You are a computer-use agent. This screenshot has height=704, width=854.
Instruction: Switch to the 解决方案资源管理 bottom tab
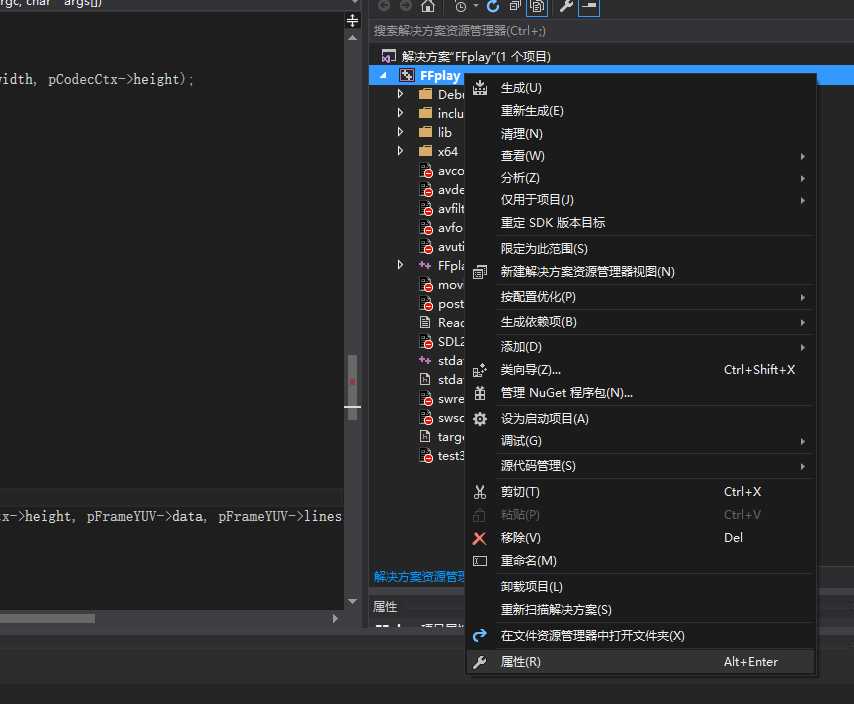418,577
